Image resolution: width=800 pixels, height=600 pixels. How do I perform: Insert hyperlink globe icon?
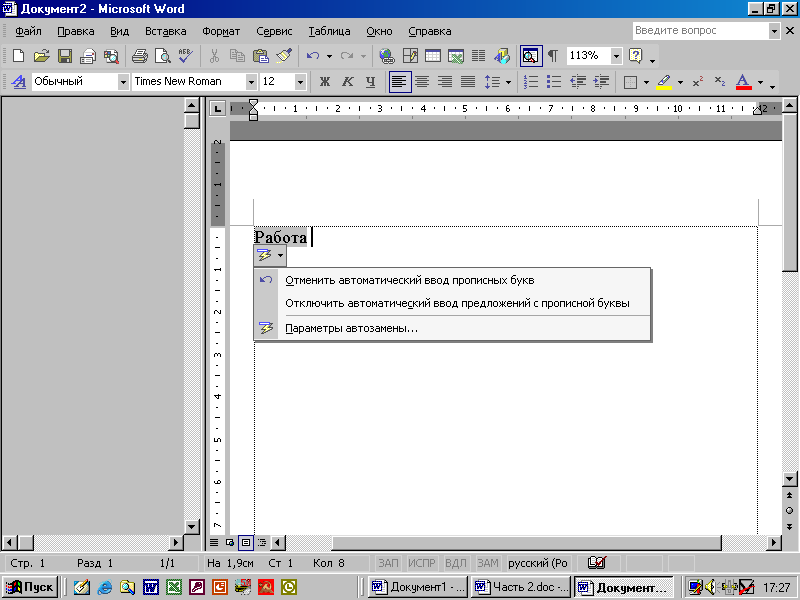click(387, 56)
